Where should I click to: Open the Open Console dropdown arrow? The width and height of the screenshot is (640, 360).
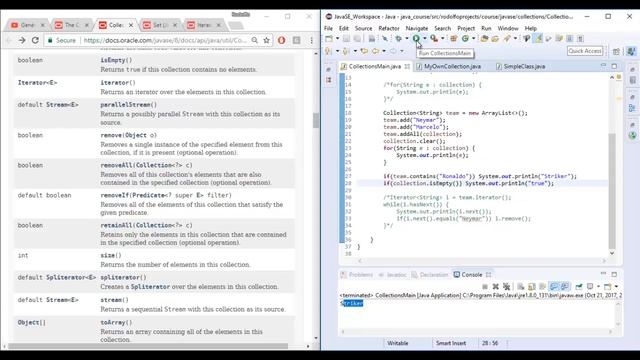pyautogui.click(x=616, y=287)
